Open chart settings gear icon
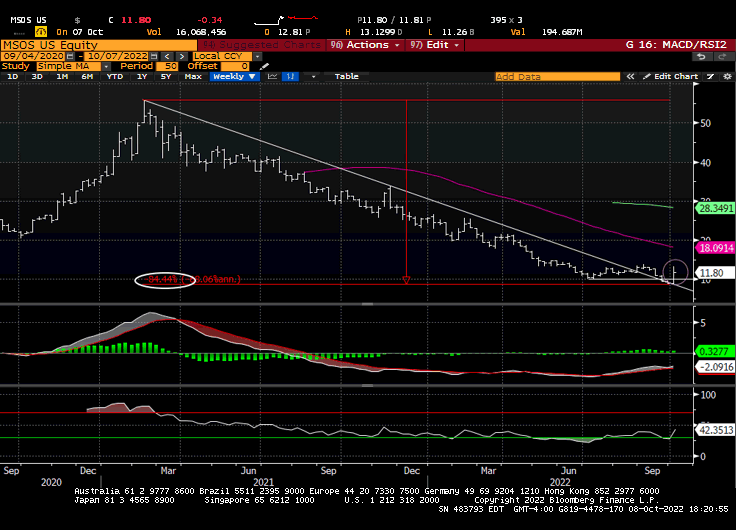Screen dimensions: 736x530 pyautogui.click(x=728, y=77)
